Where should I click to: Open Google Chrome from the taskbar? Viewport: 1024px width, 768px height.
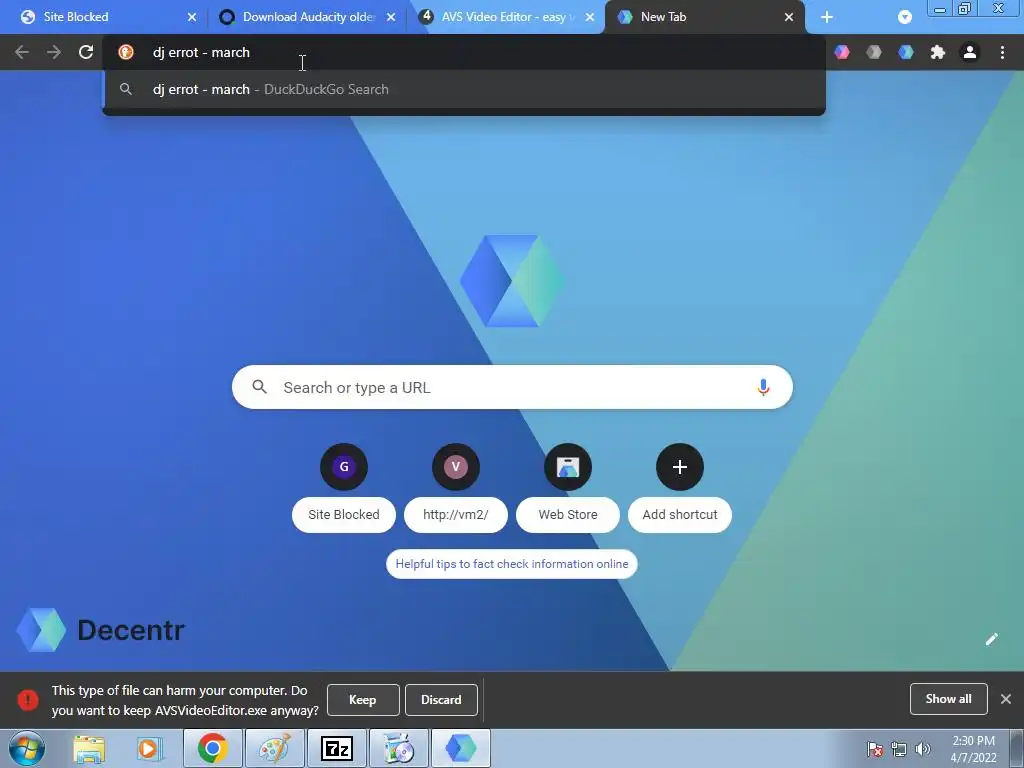pyautogui.click(x=212, y=748)
